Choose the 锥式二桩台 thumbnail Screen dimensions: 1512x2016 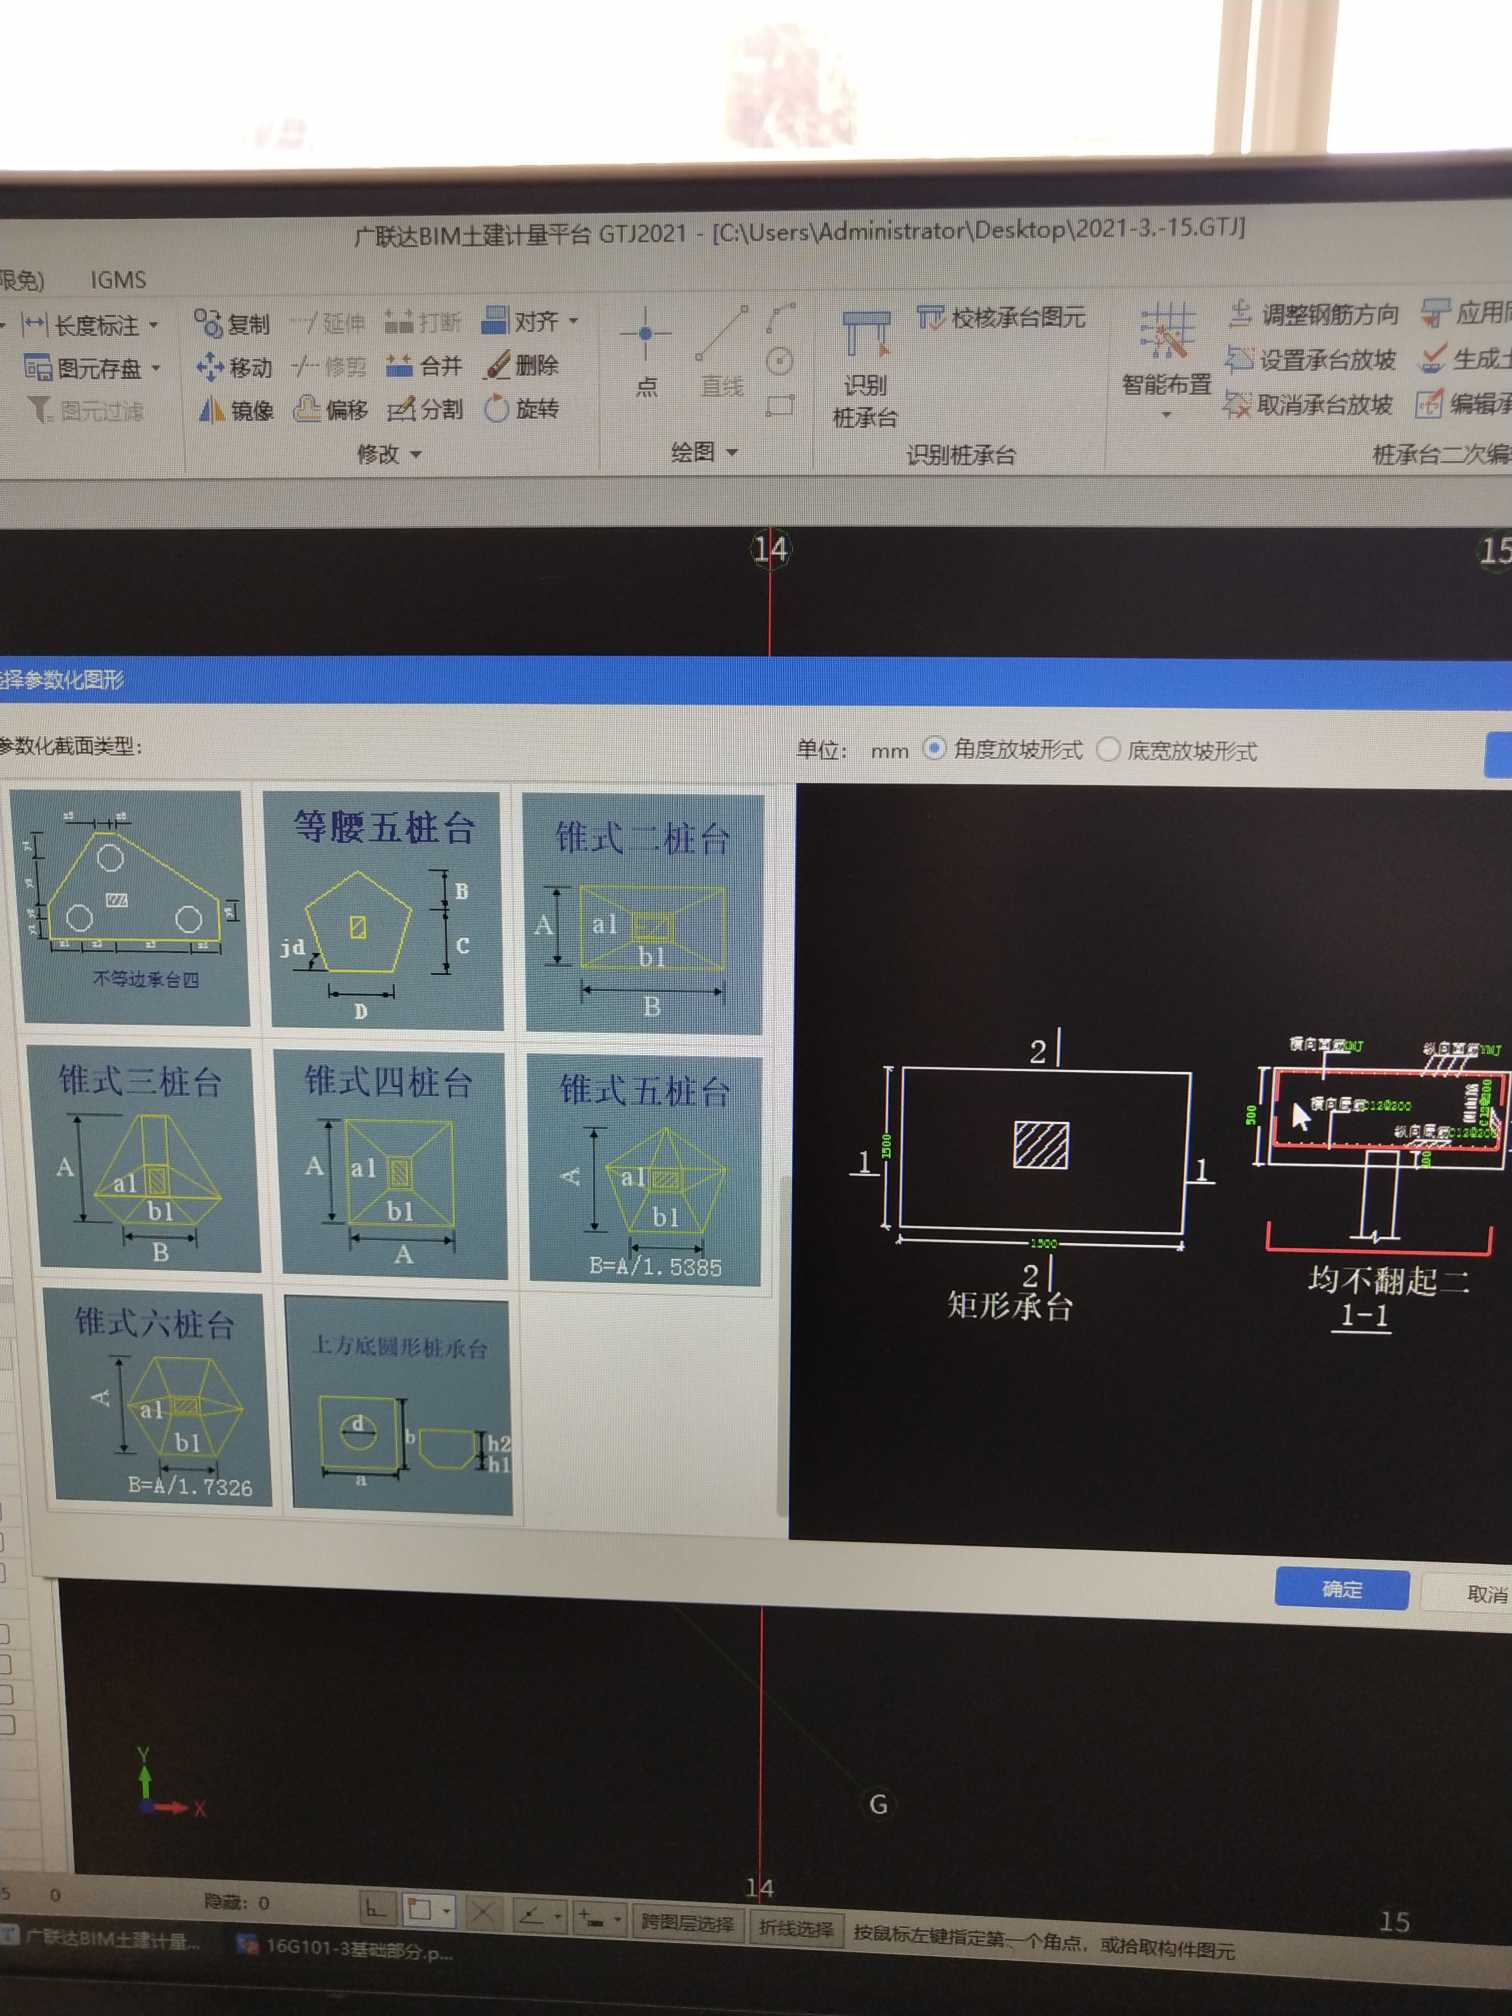[x=643, y=913]
